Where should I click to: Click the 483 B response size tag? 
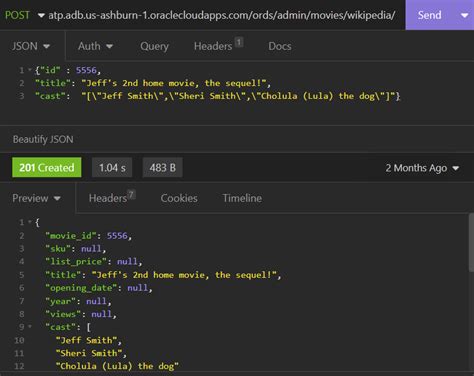[162, 167]
